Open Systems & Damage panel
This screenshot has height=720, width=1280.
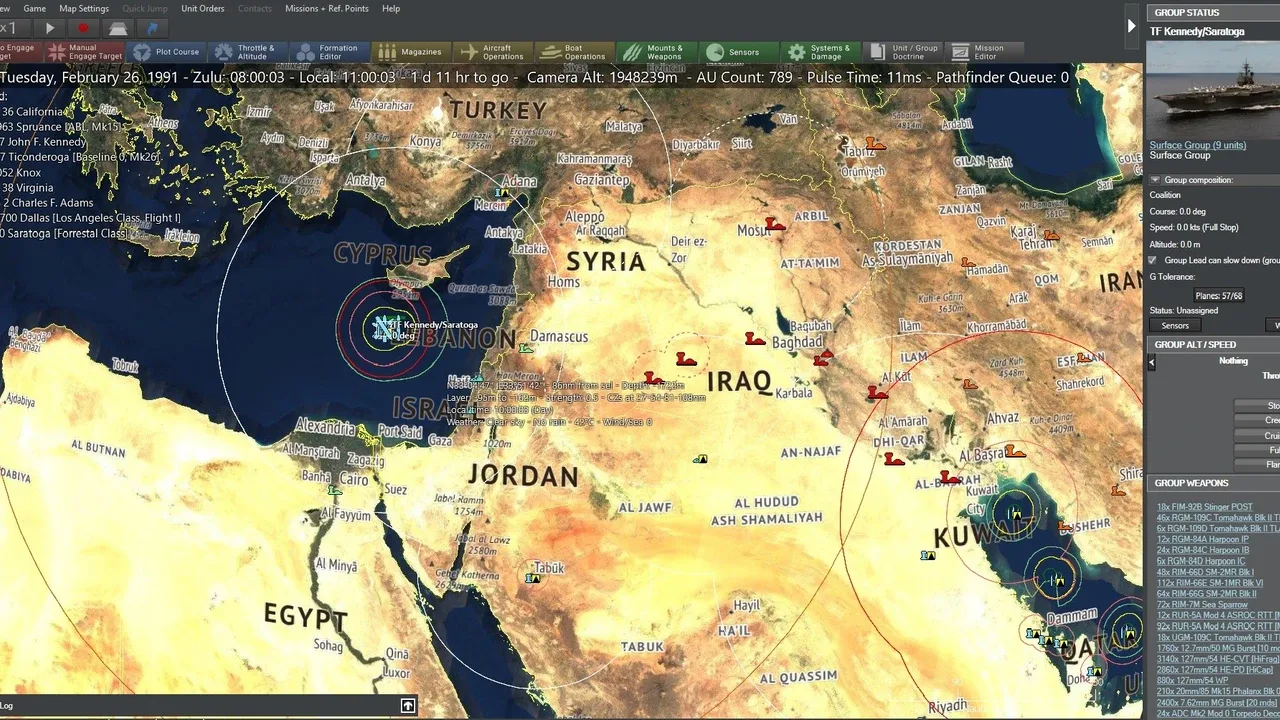(x=817, y=52)
